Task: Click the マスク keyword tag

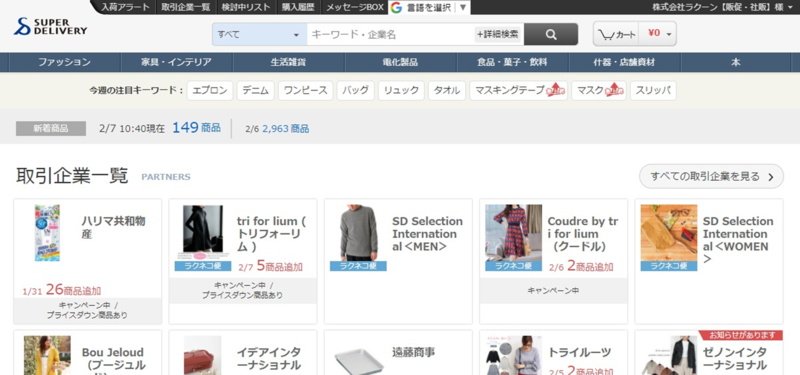Action: point(599,90)
